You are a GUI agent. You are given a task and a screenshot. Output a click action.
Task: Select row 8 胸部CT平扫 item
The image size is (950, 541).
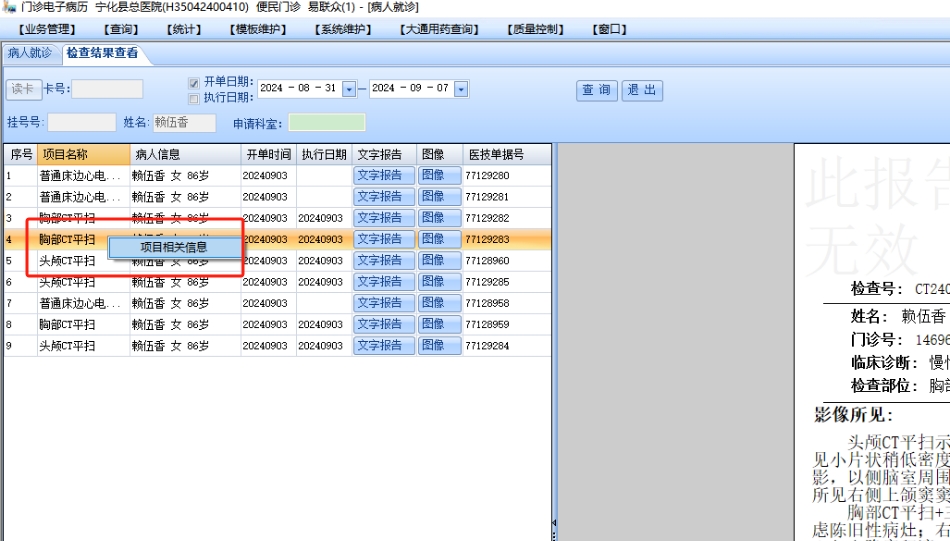(x=67, y=324)
